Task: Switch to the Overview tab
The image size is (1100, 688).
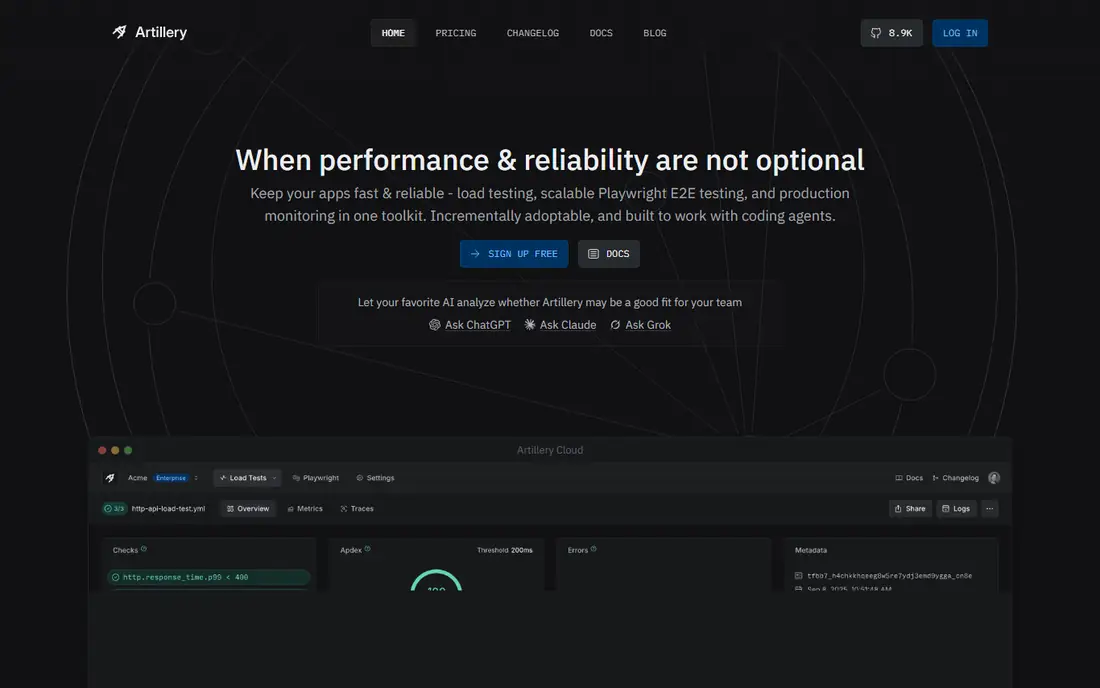Action: click(x=248, y=508)
